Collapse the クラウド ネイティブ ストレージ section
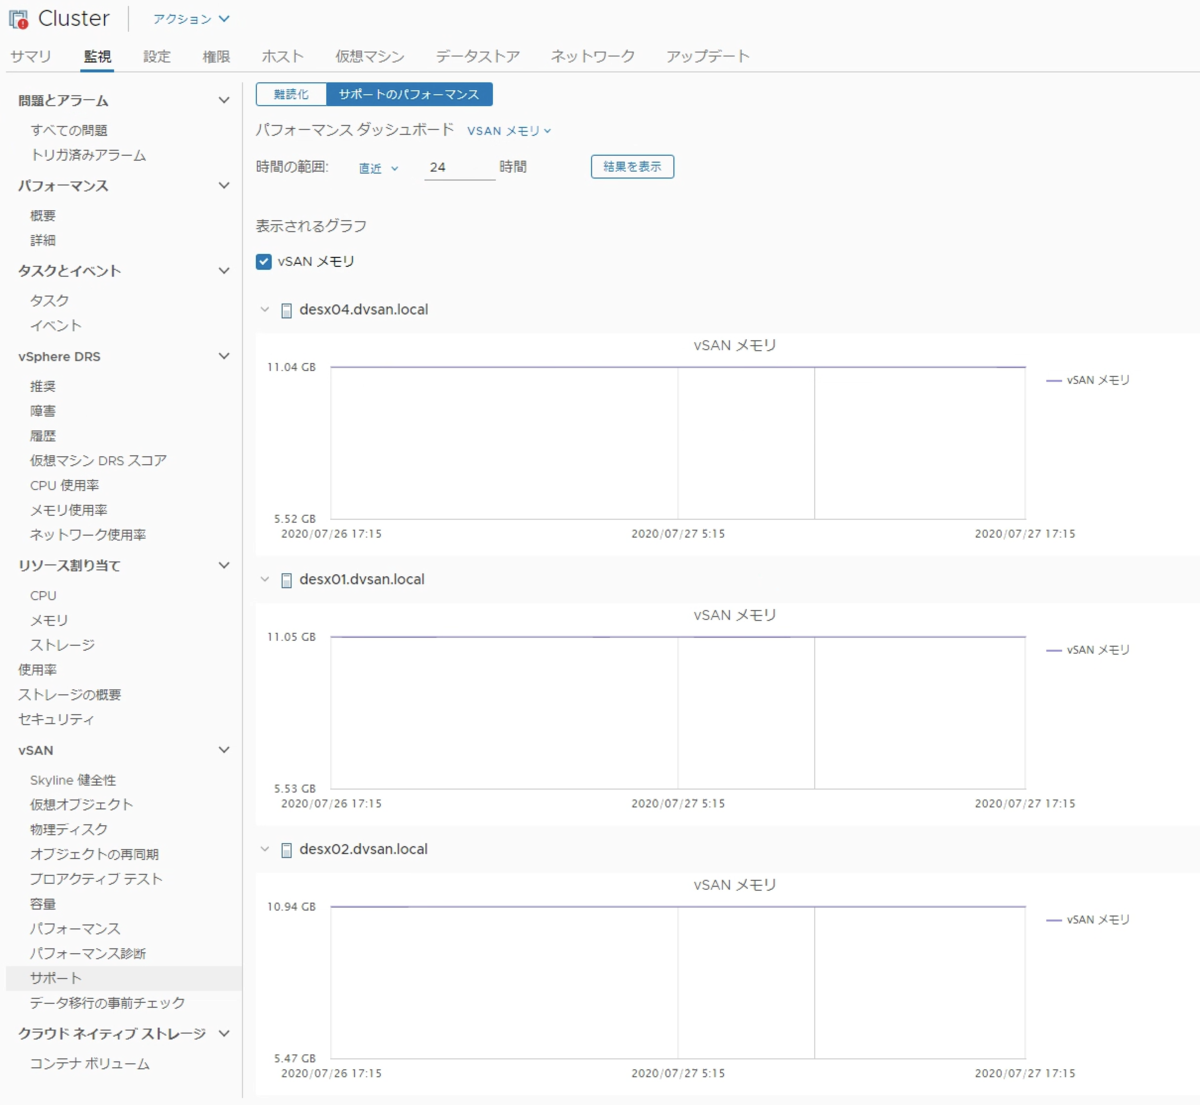This screenshot has height=1105, width=1200. click(224, 1033)
